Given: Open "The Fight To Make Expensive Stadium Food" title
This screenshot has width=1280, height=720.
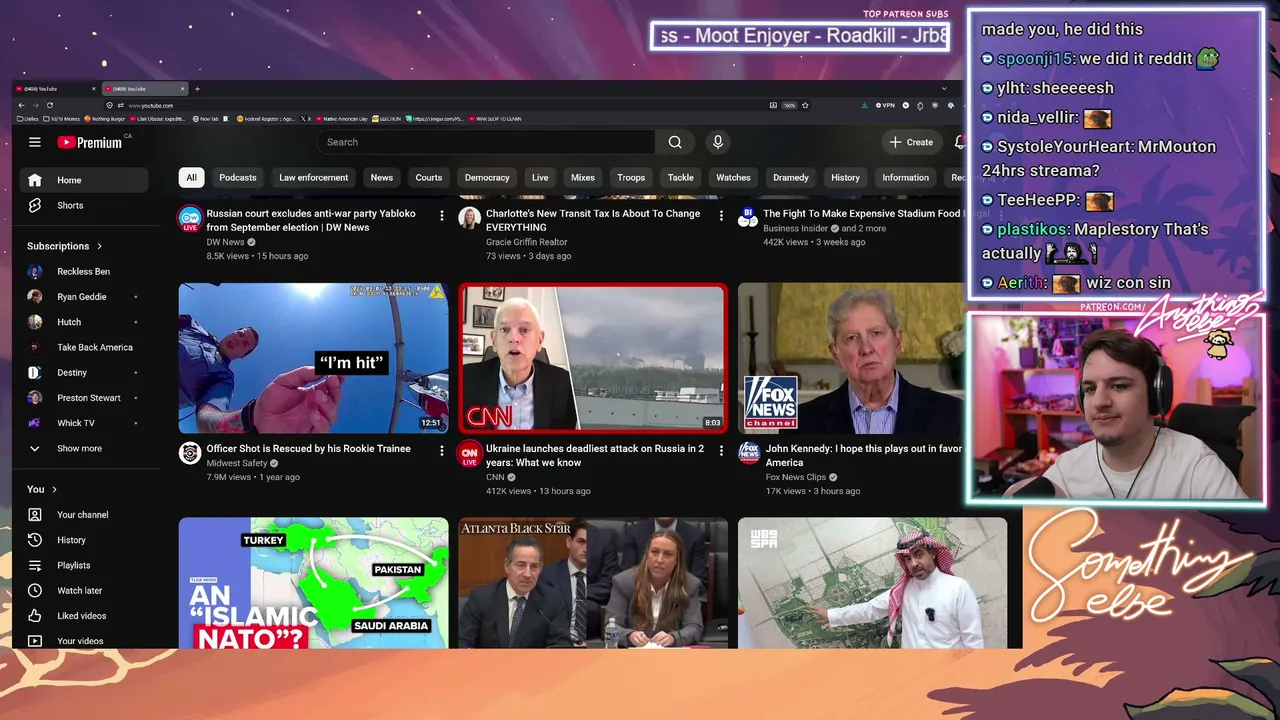Looking at the screenshot, I should point(862,214).
